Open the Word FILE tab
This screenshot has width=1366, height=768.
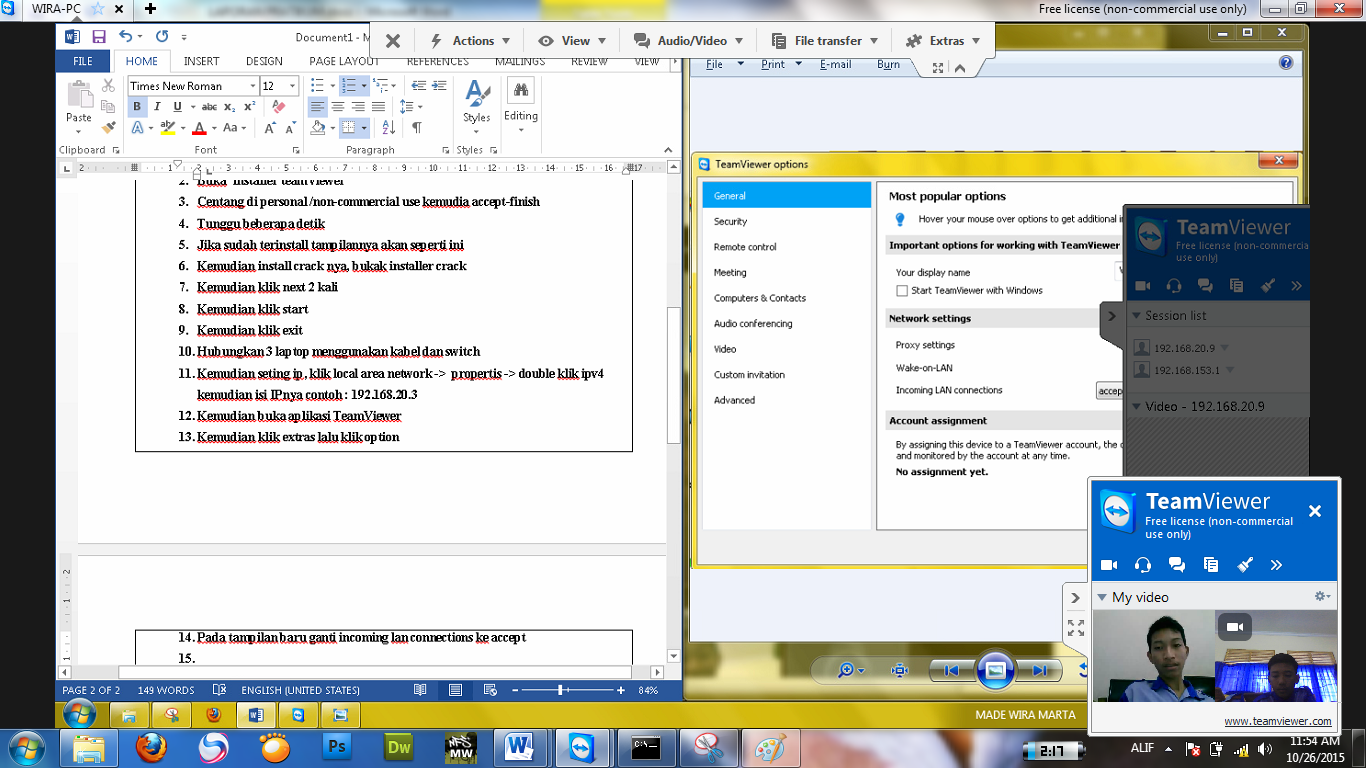[x=83, y=61]
